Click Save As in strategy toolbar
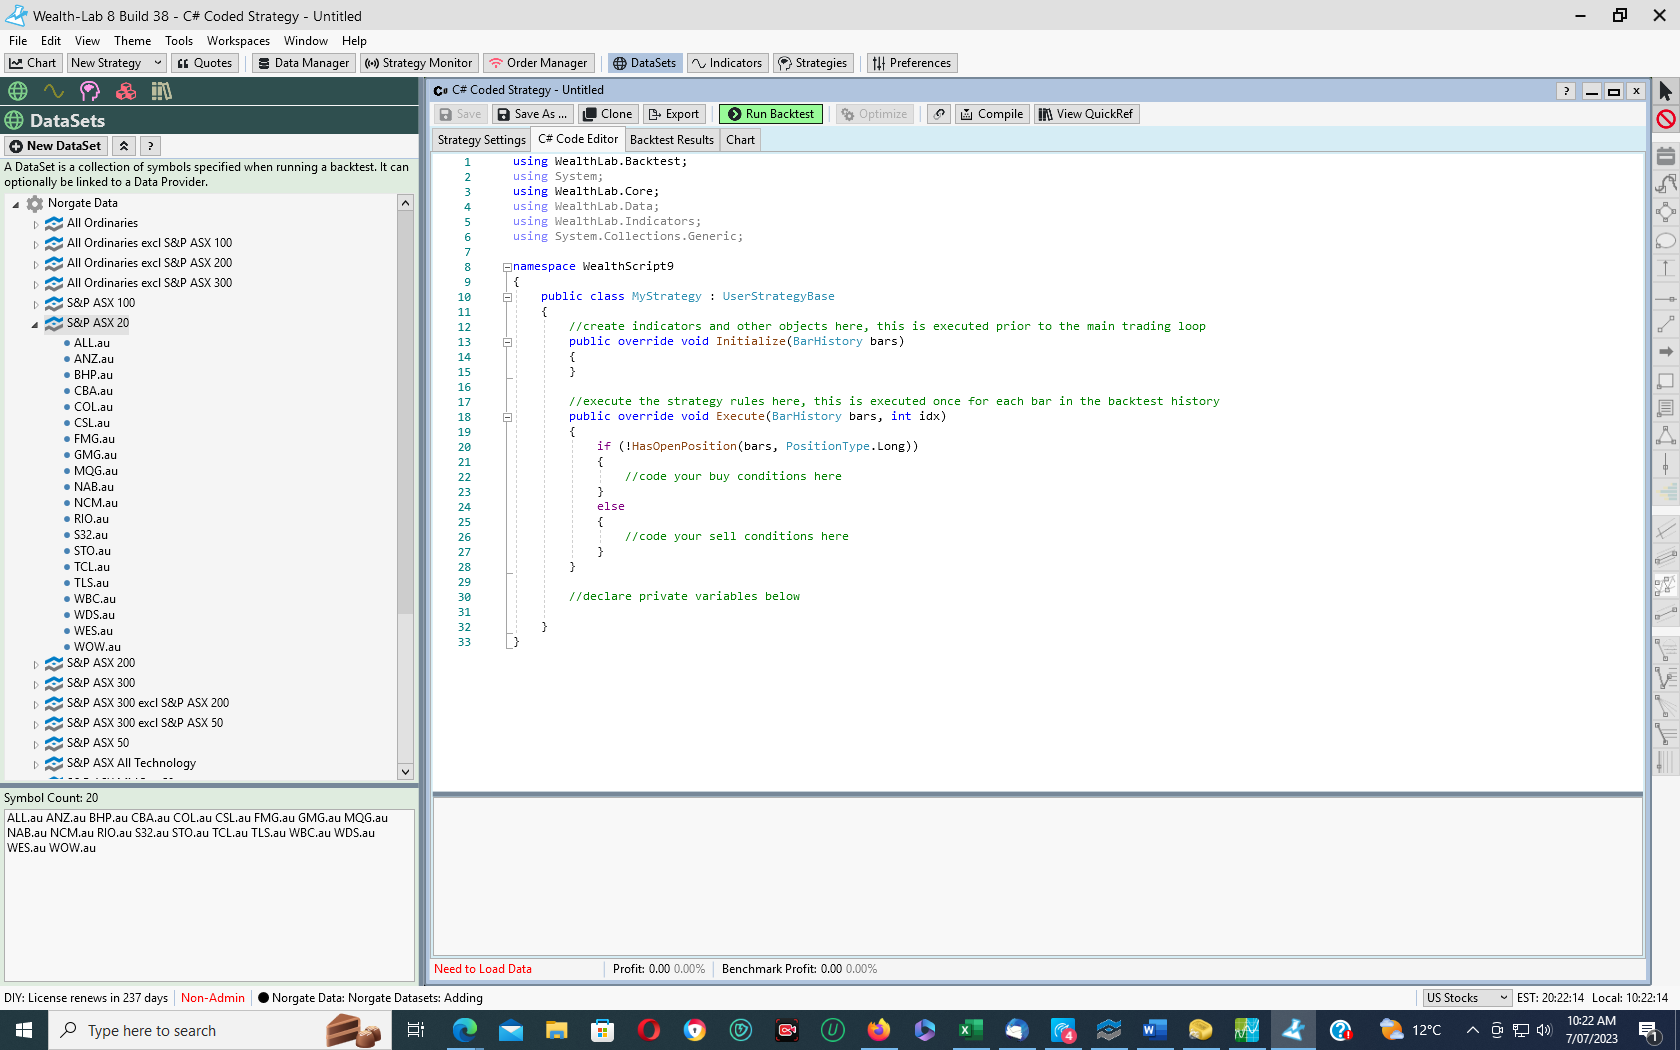 tap(534, 114)
